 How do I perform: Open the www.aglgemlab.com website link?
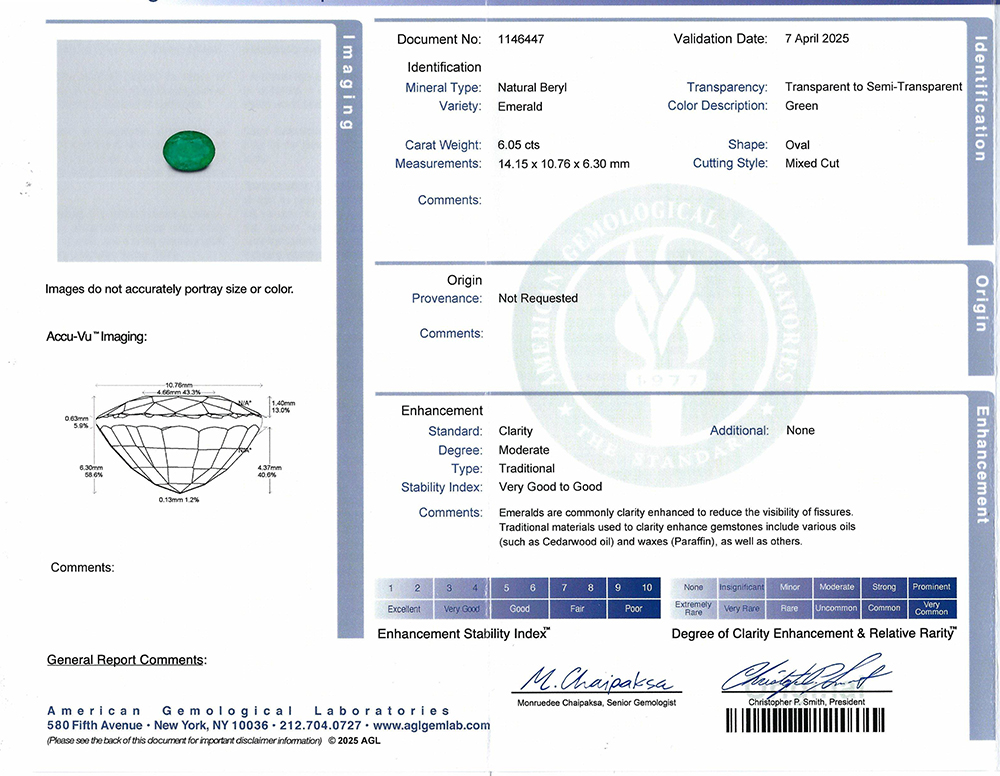click(x=431, y=726)
